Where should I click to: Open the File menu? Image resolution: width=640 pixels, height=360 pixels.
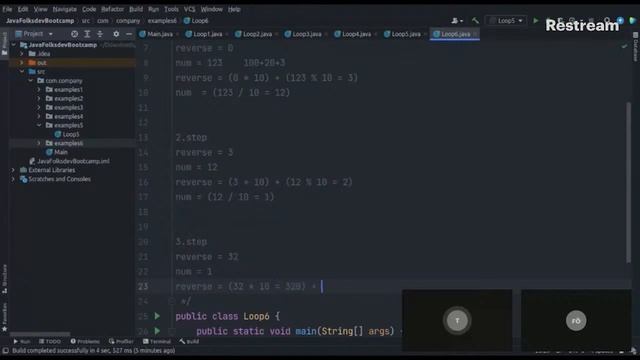click(7, 9)
